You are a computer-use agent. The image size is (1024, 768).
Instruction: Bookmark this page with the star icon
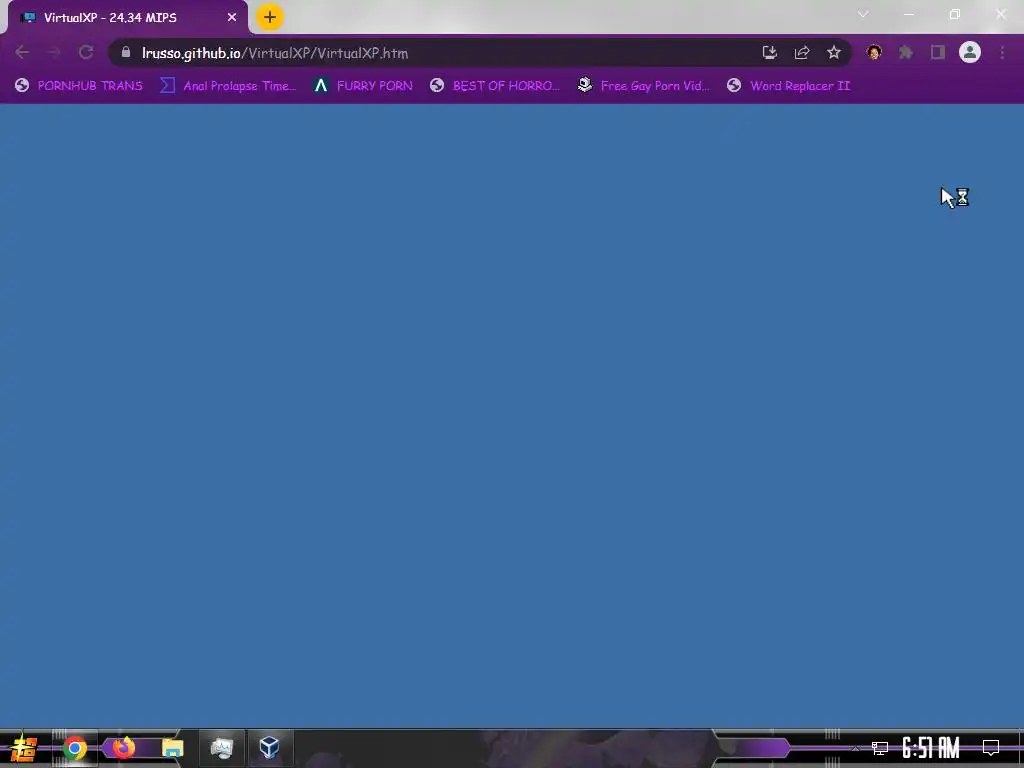click(834, 52)
